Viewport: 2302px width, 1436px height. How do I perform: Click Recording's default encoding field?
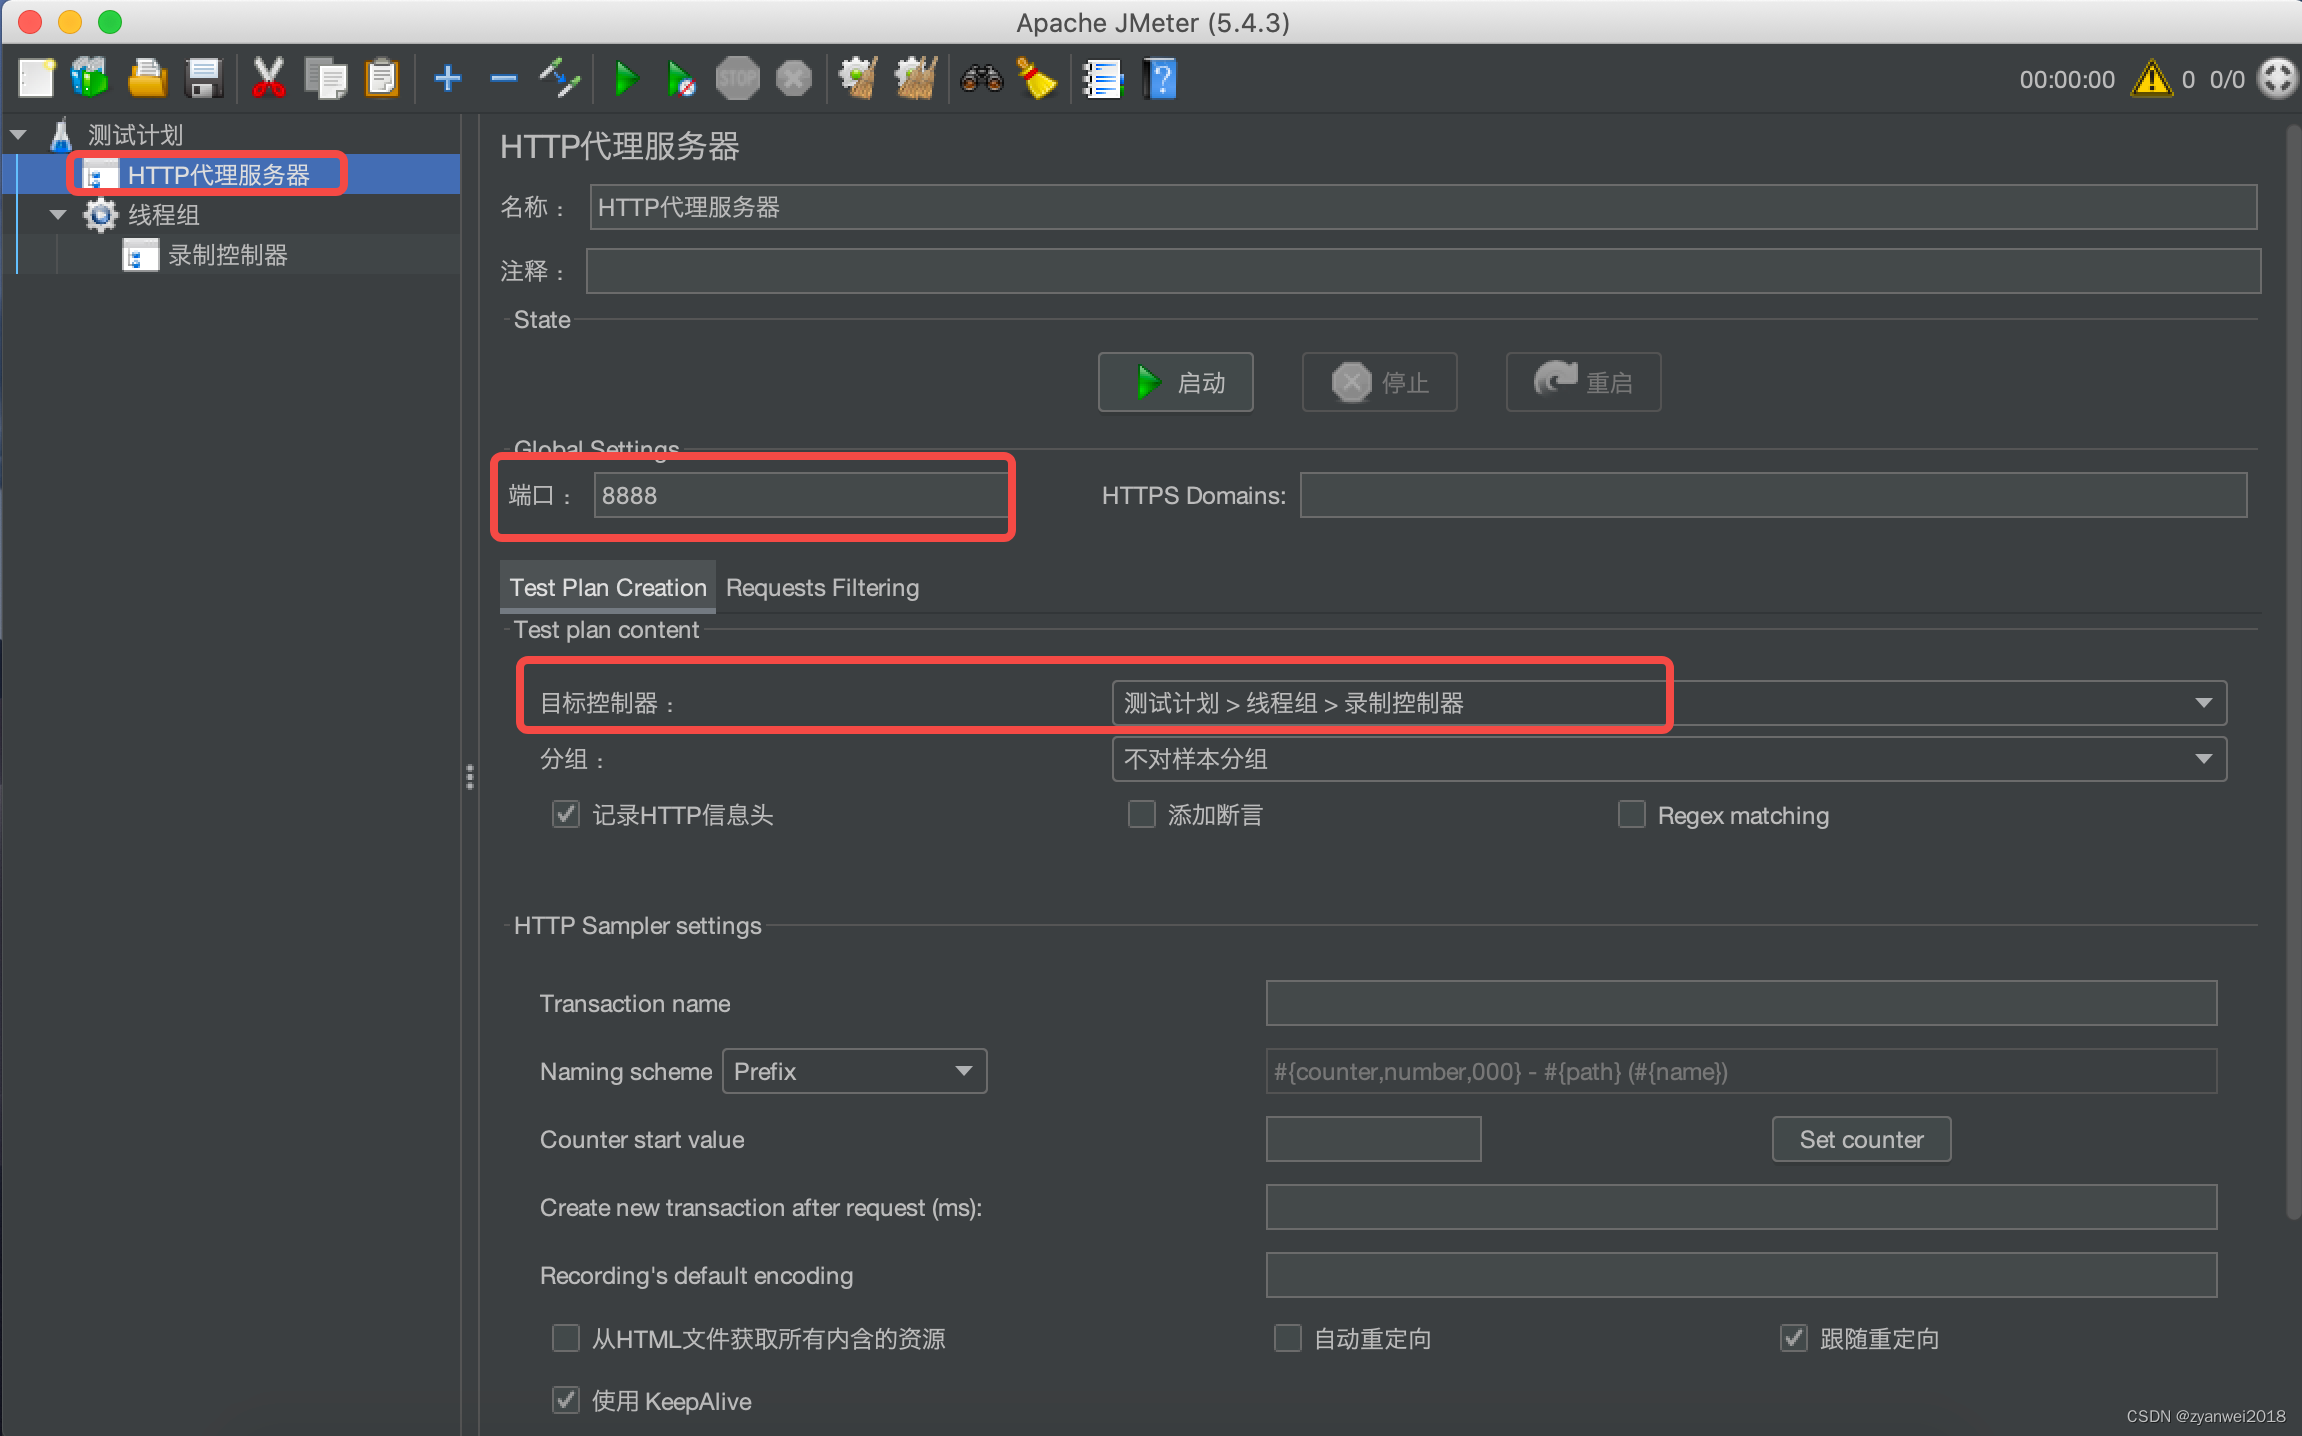1741,1275
